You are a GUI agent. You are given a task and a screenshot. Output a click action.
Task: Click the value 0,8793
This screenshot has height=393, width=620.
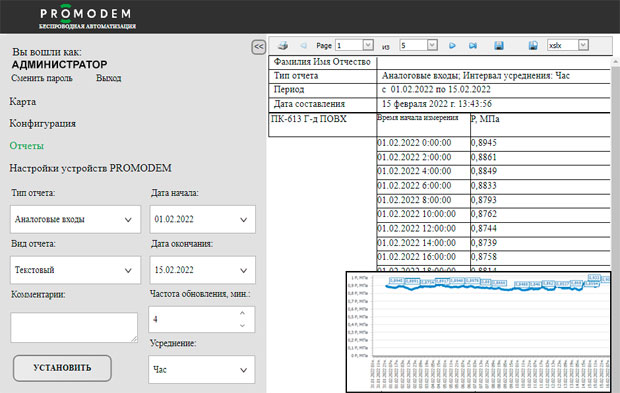pyautogui.click(x=484, y=200)
